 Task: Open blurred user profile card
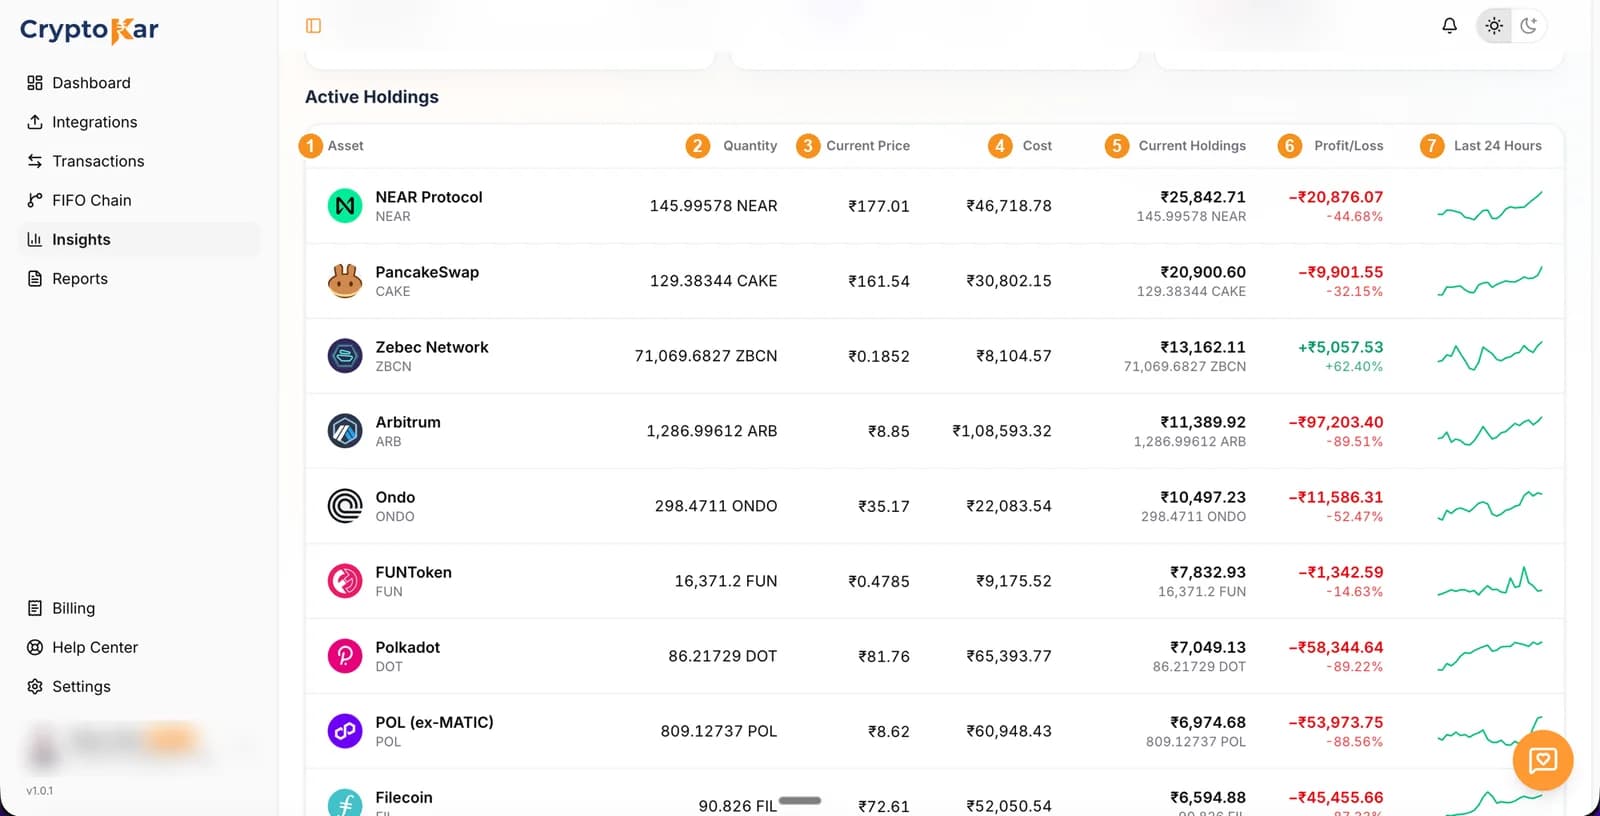pyautogui.click(x=138, y=744)
